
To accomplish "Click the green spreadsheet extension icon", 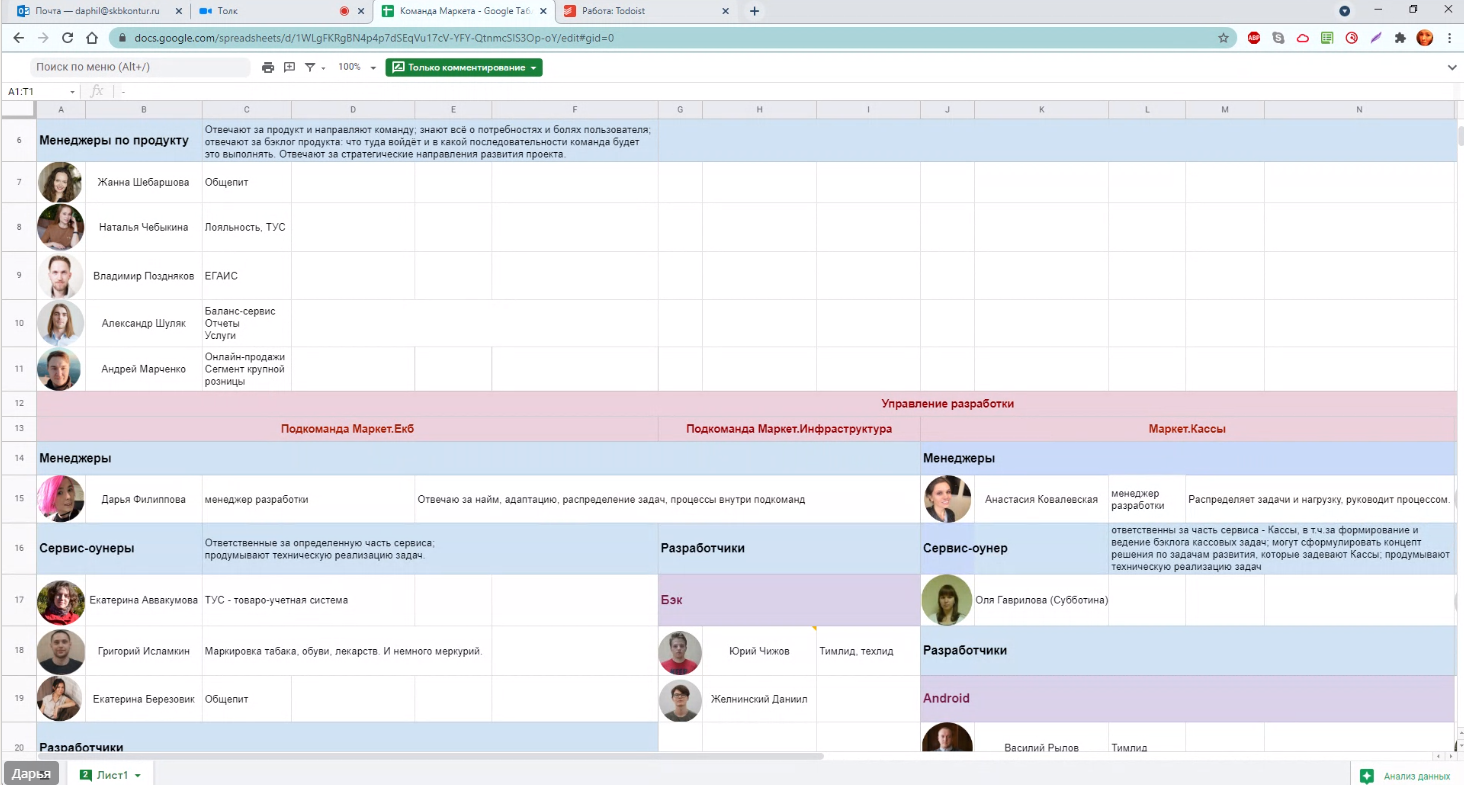I will (x=1327, y=38).
